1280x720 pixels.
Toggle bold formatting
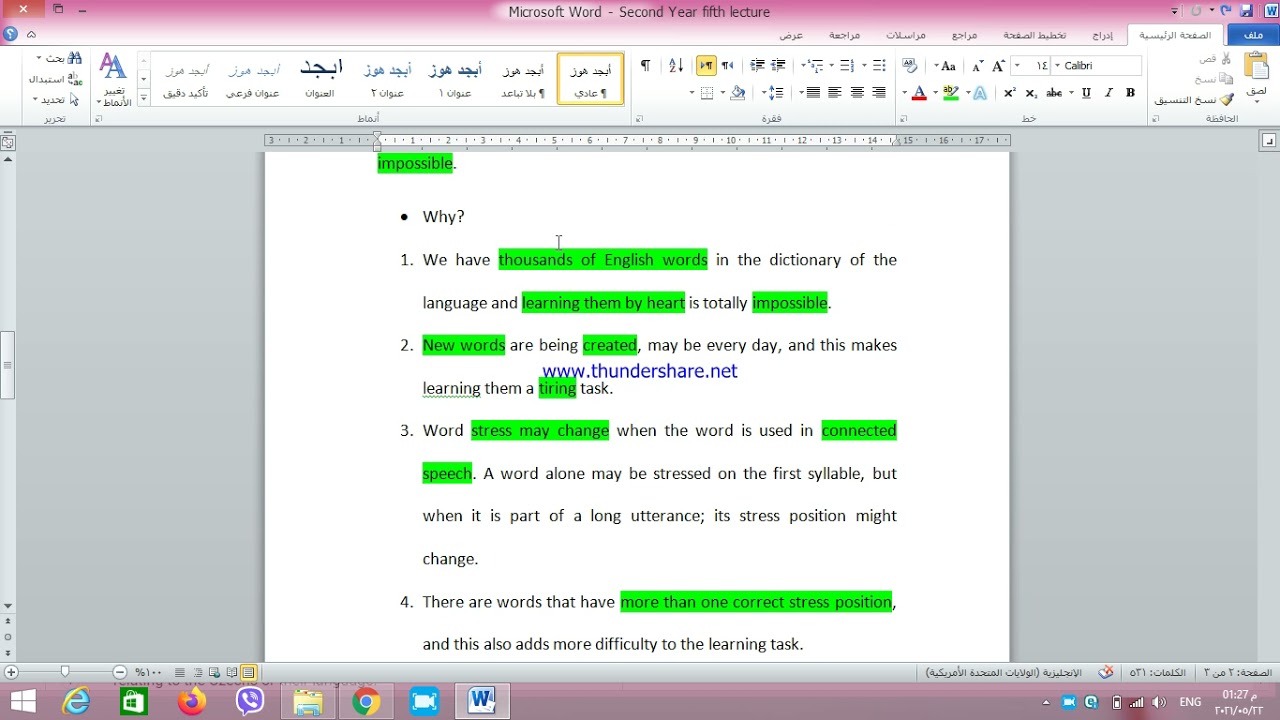[x=1130, y=93]
